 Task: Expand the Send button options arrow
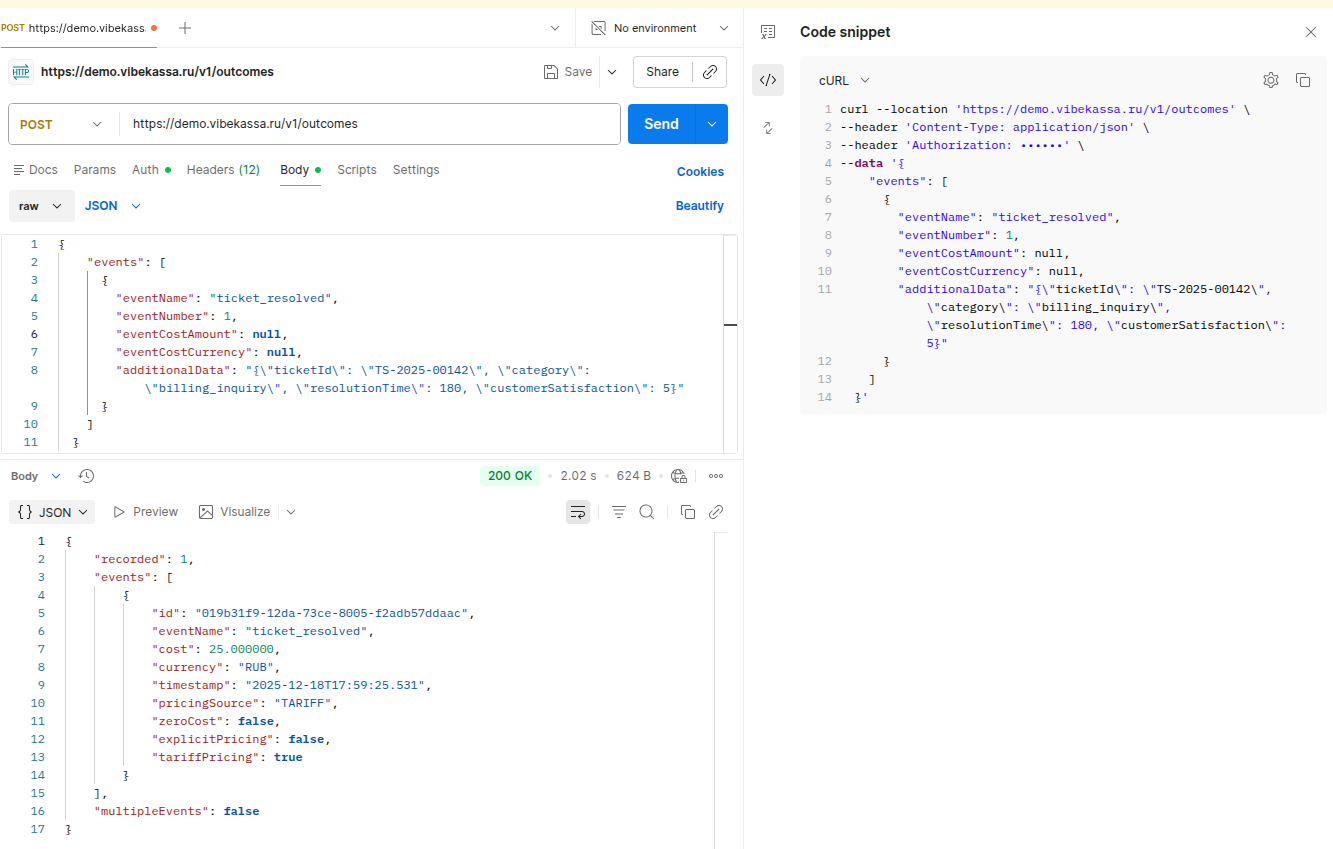[711, 124]
